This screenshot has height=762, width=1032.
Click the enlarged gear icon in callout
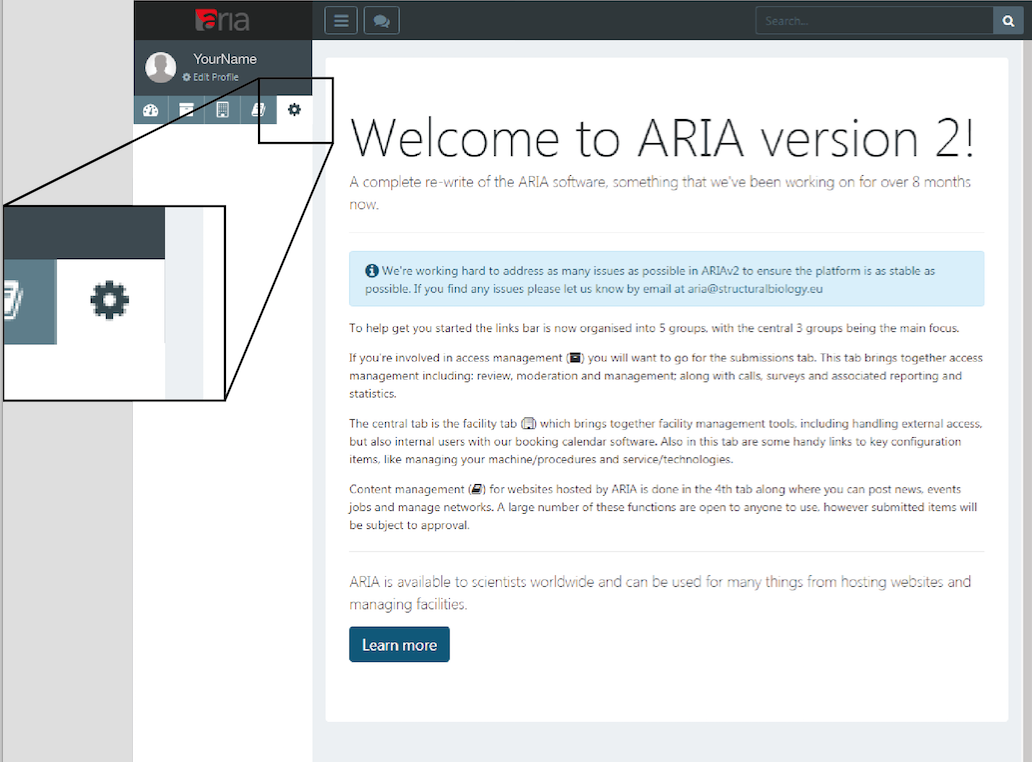click(x=110, y=299)
